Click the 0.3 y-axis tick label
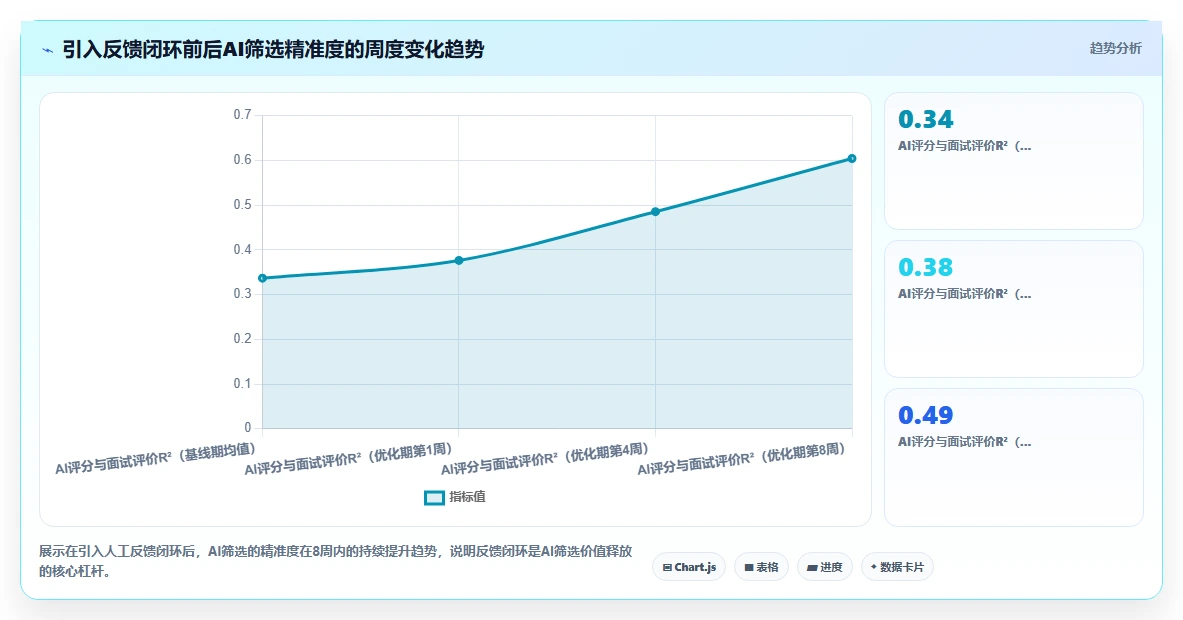The height and width of the screenshot is (620, 1183). pyautogui.click(x=242, y=293)
